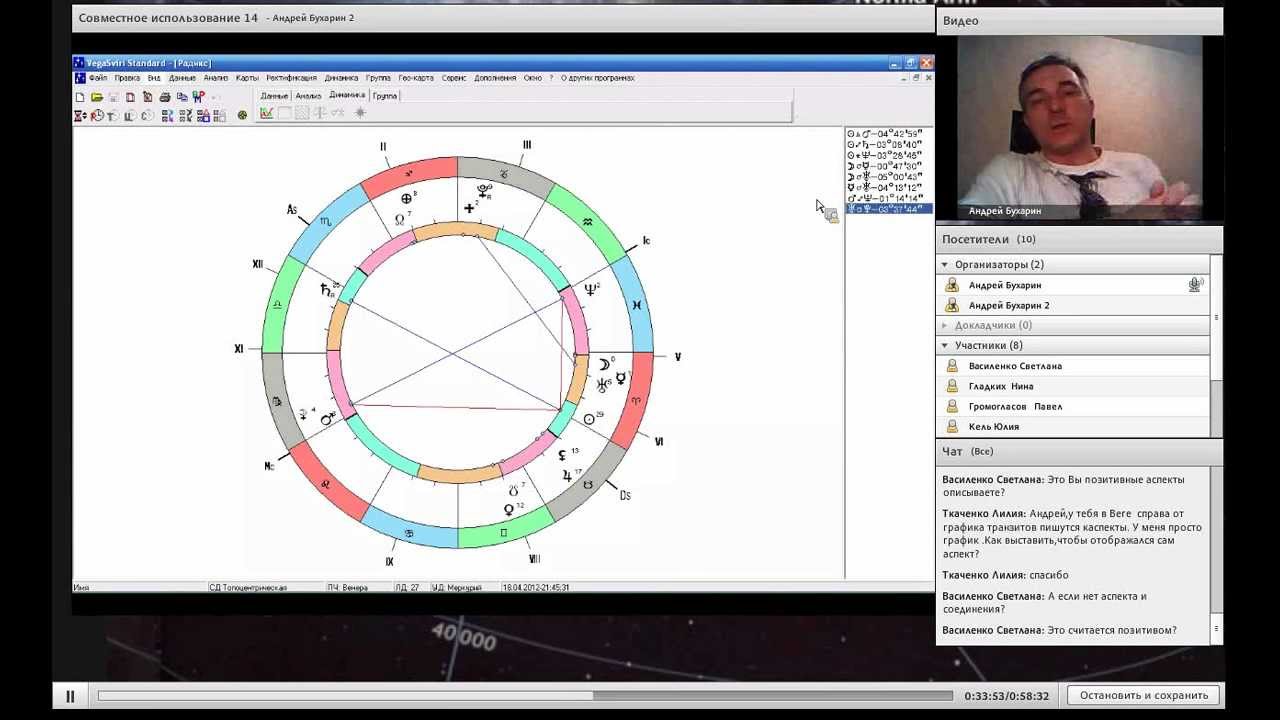Select the Динамика tab
1280x720 pixels.
(x=347, y=95)
